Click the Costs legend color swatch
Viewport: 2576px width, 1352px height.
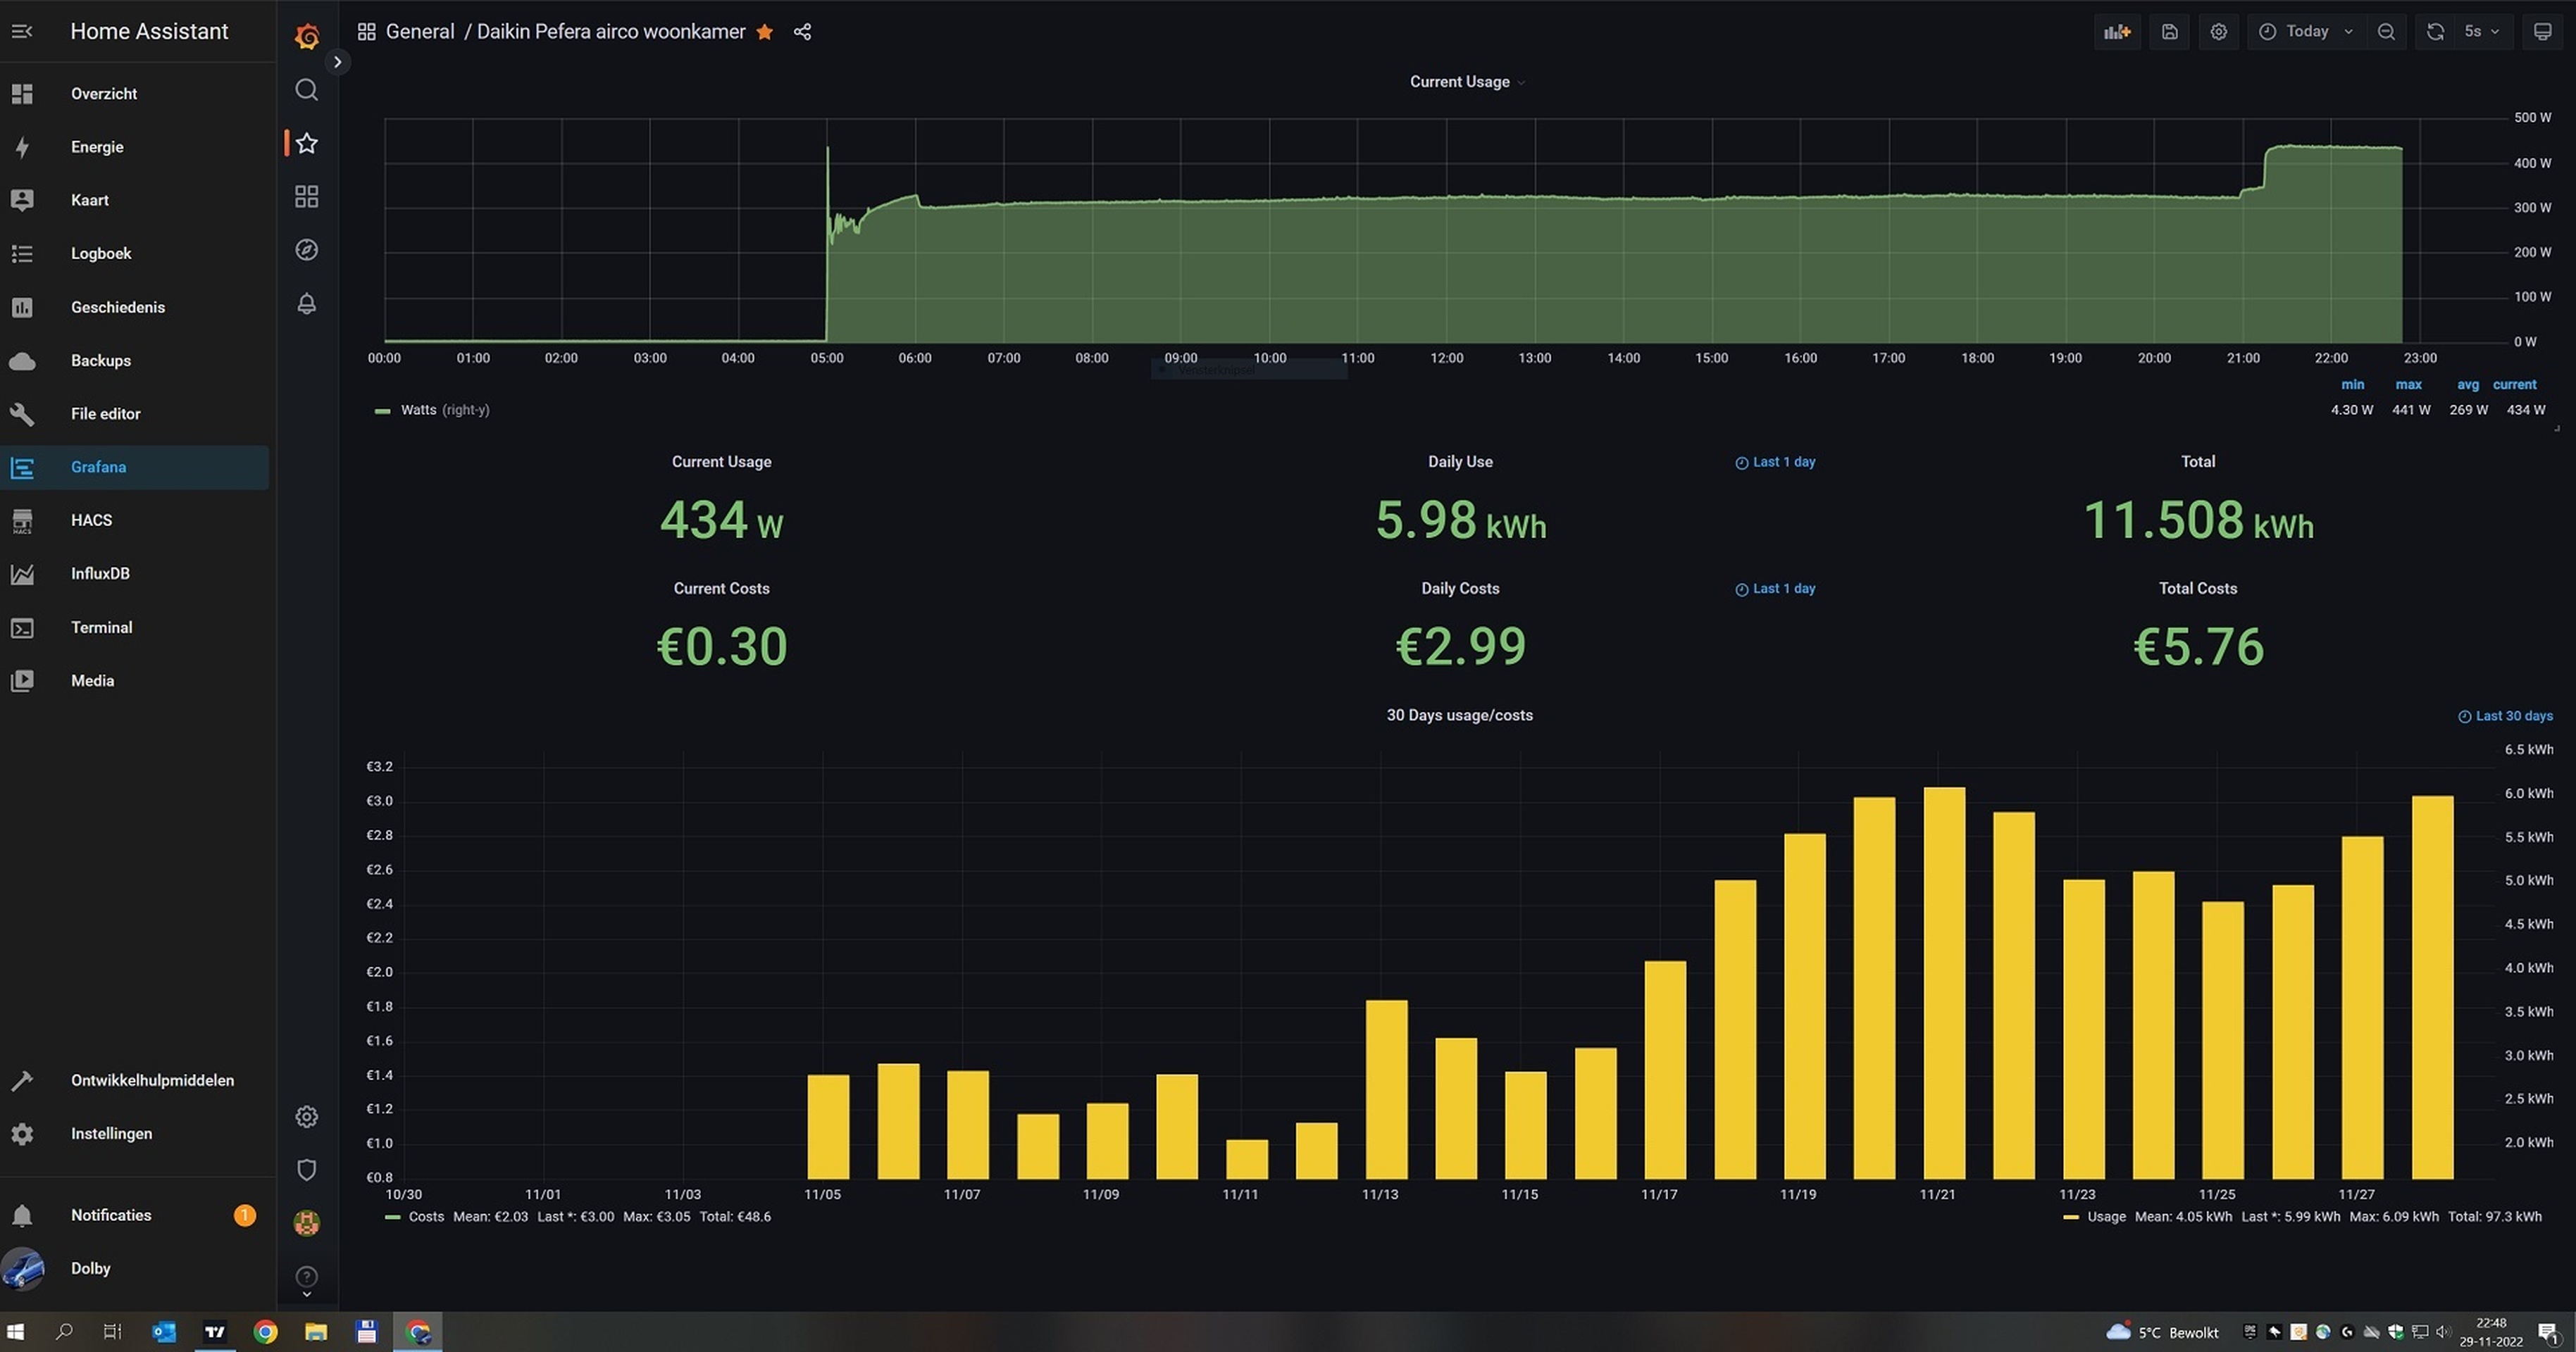[x=392, y=1217]
